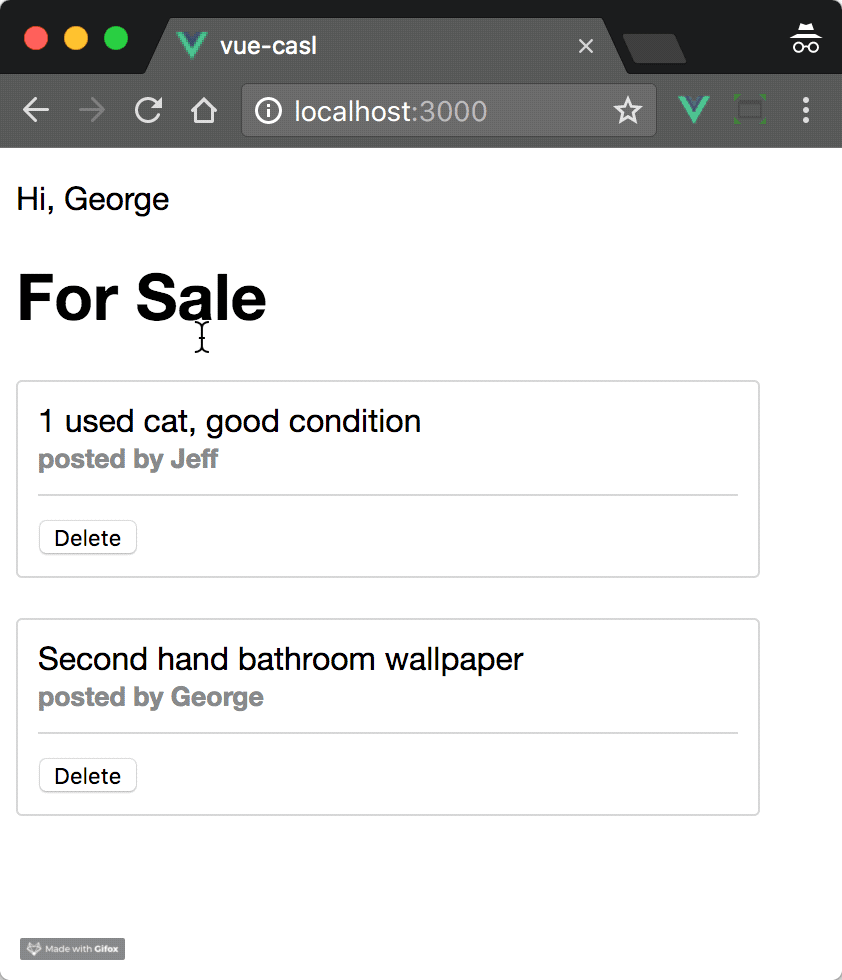Open site information icon beside localhost
The height and width of the screenshot is (980, 842).
tap(268, 110)
